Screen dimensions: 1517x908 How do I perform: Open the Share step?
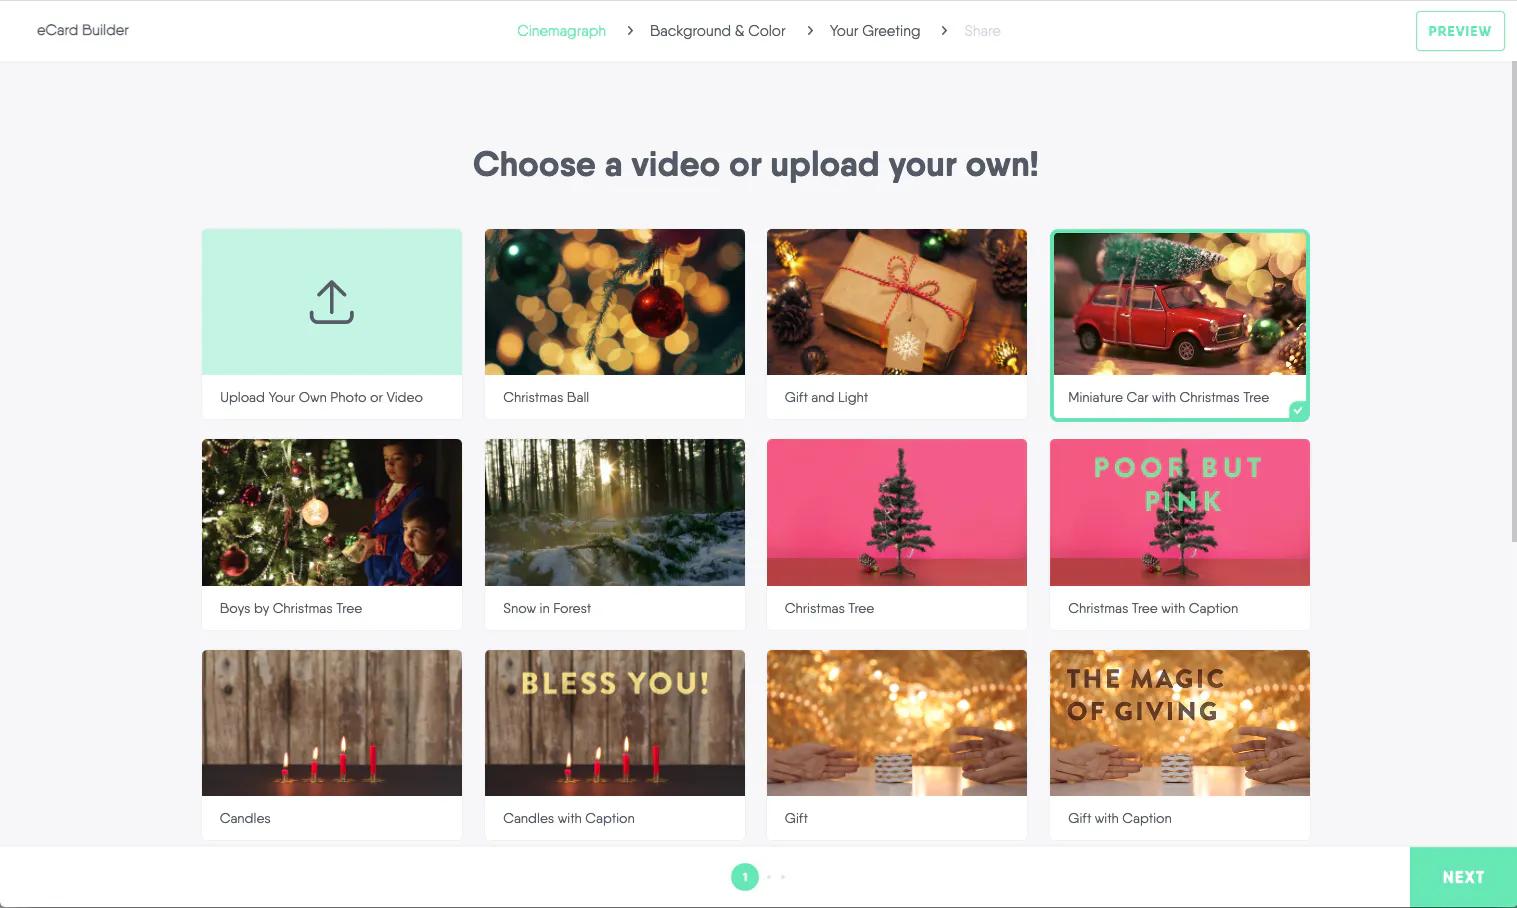982,31
